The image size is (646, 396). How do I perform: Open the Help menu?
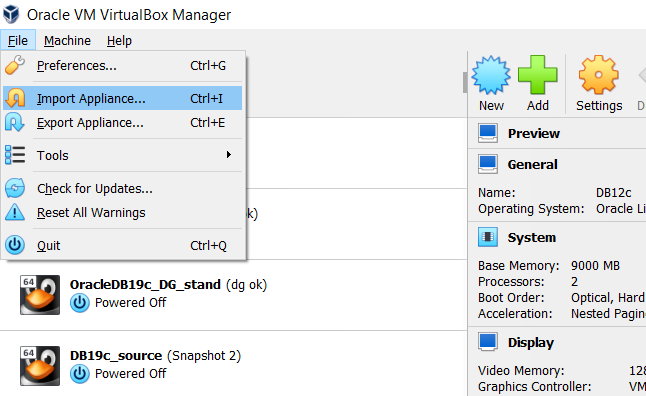[x=119, y=40]
